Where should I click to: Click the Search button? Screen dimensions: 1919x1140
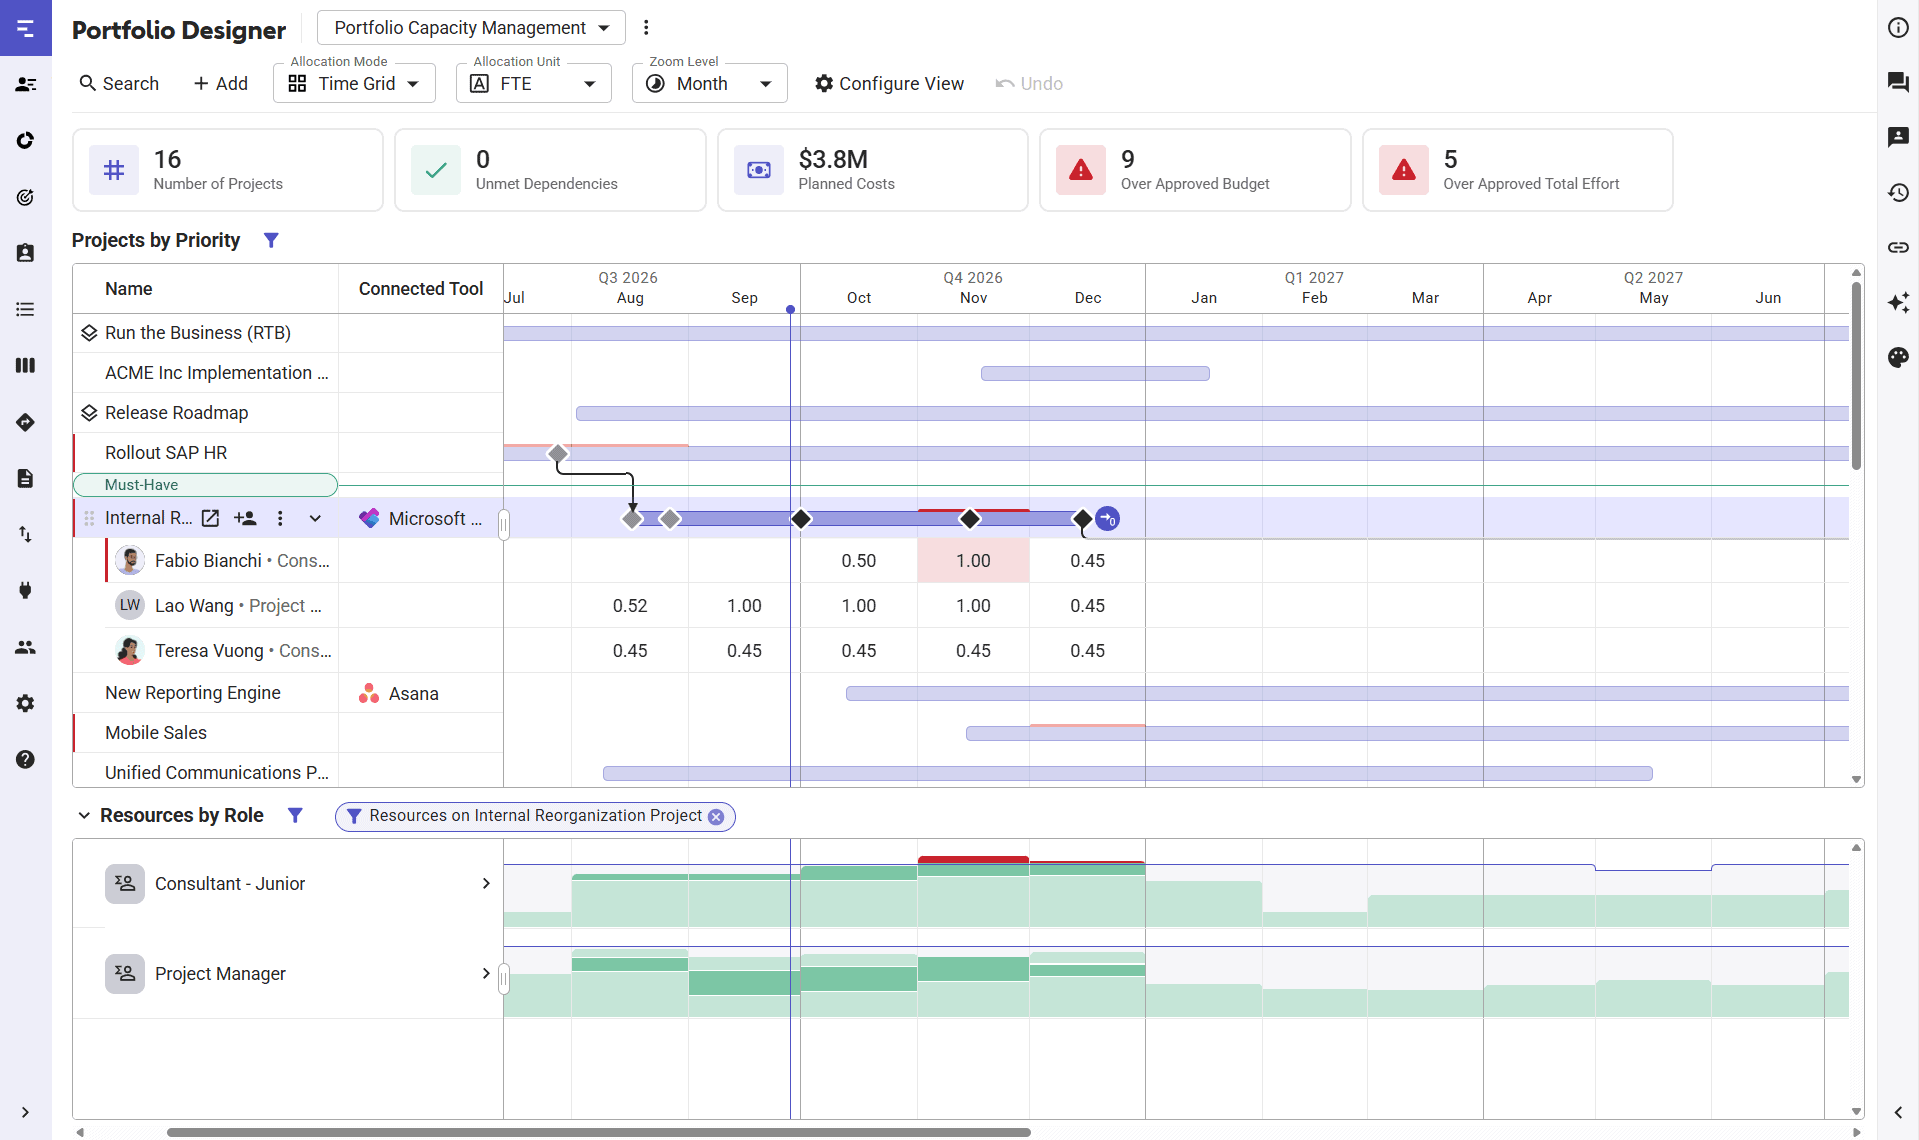tap(119, 83)
